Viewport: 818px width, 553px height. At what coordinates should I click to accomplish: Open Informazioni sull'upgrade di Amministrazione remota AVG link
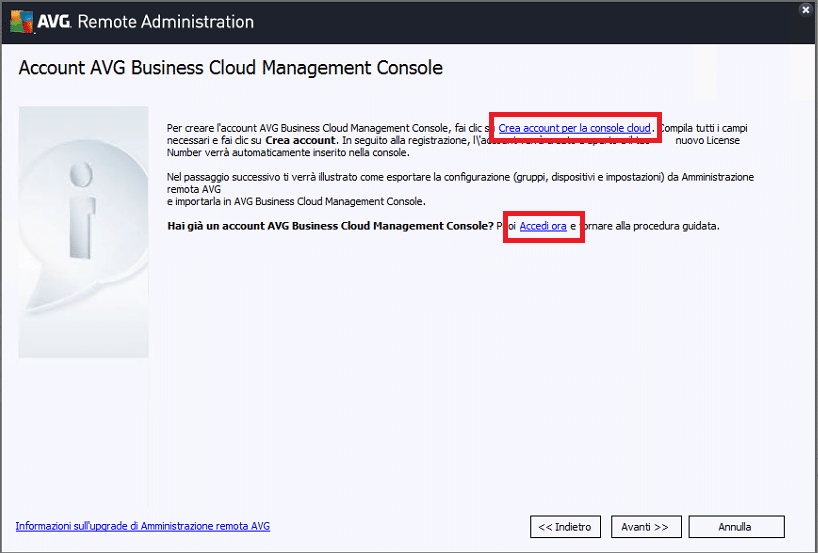(x=143, y=526)
